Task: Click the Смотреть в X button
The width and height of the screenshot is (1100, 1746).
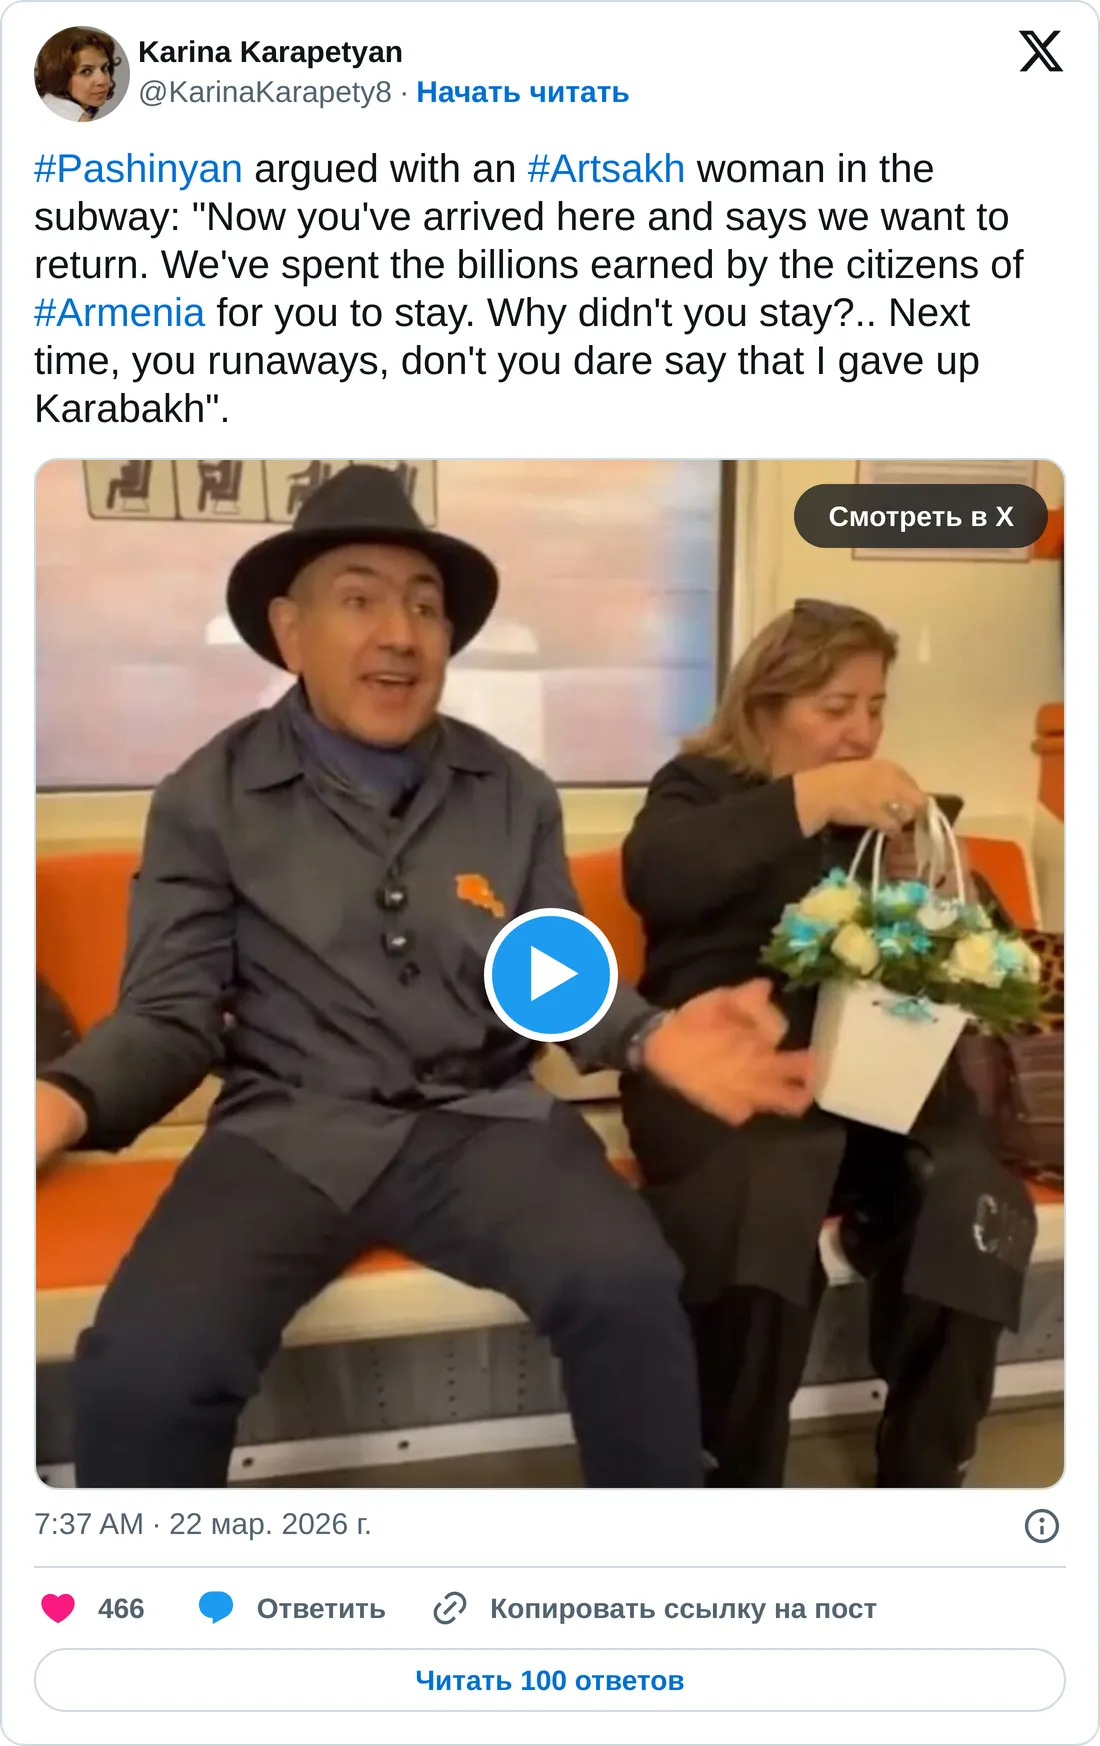Action: (921, 516)
